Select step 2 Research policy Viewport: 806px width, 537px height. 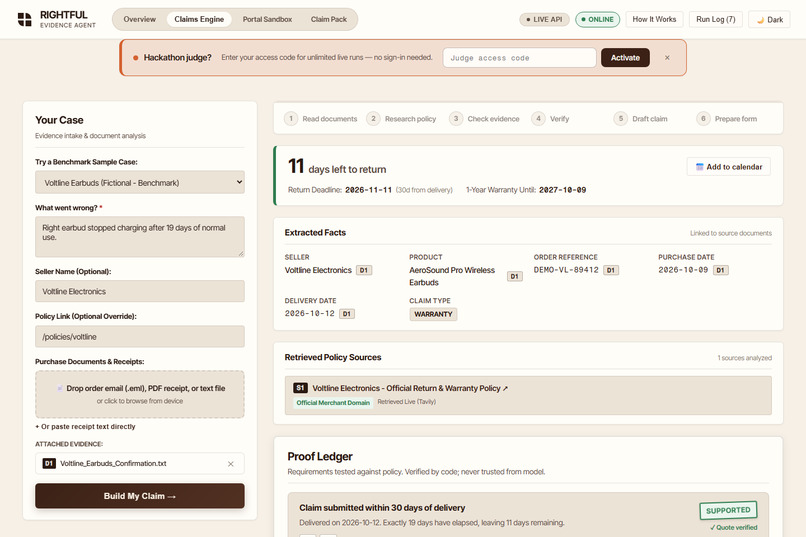point(401,119)
